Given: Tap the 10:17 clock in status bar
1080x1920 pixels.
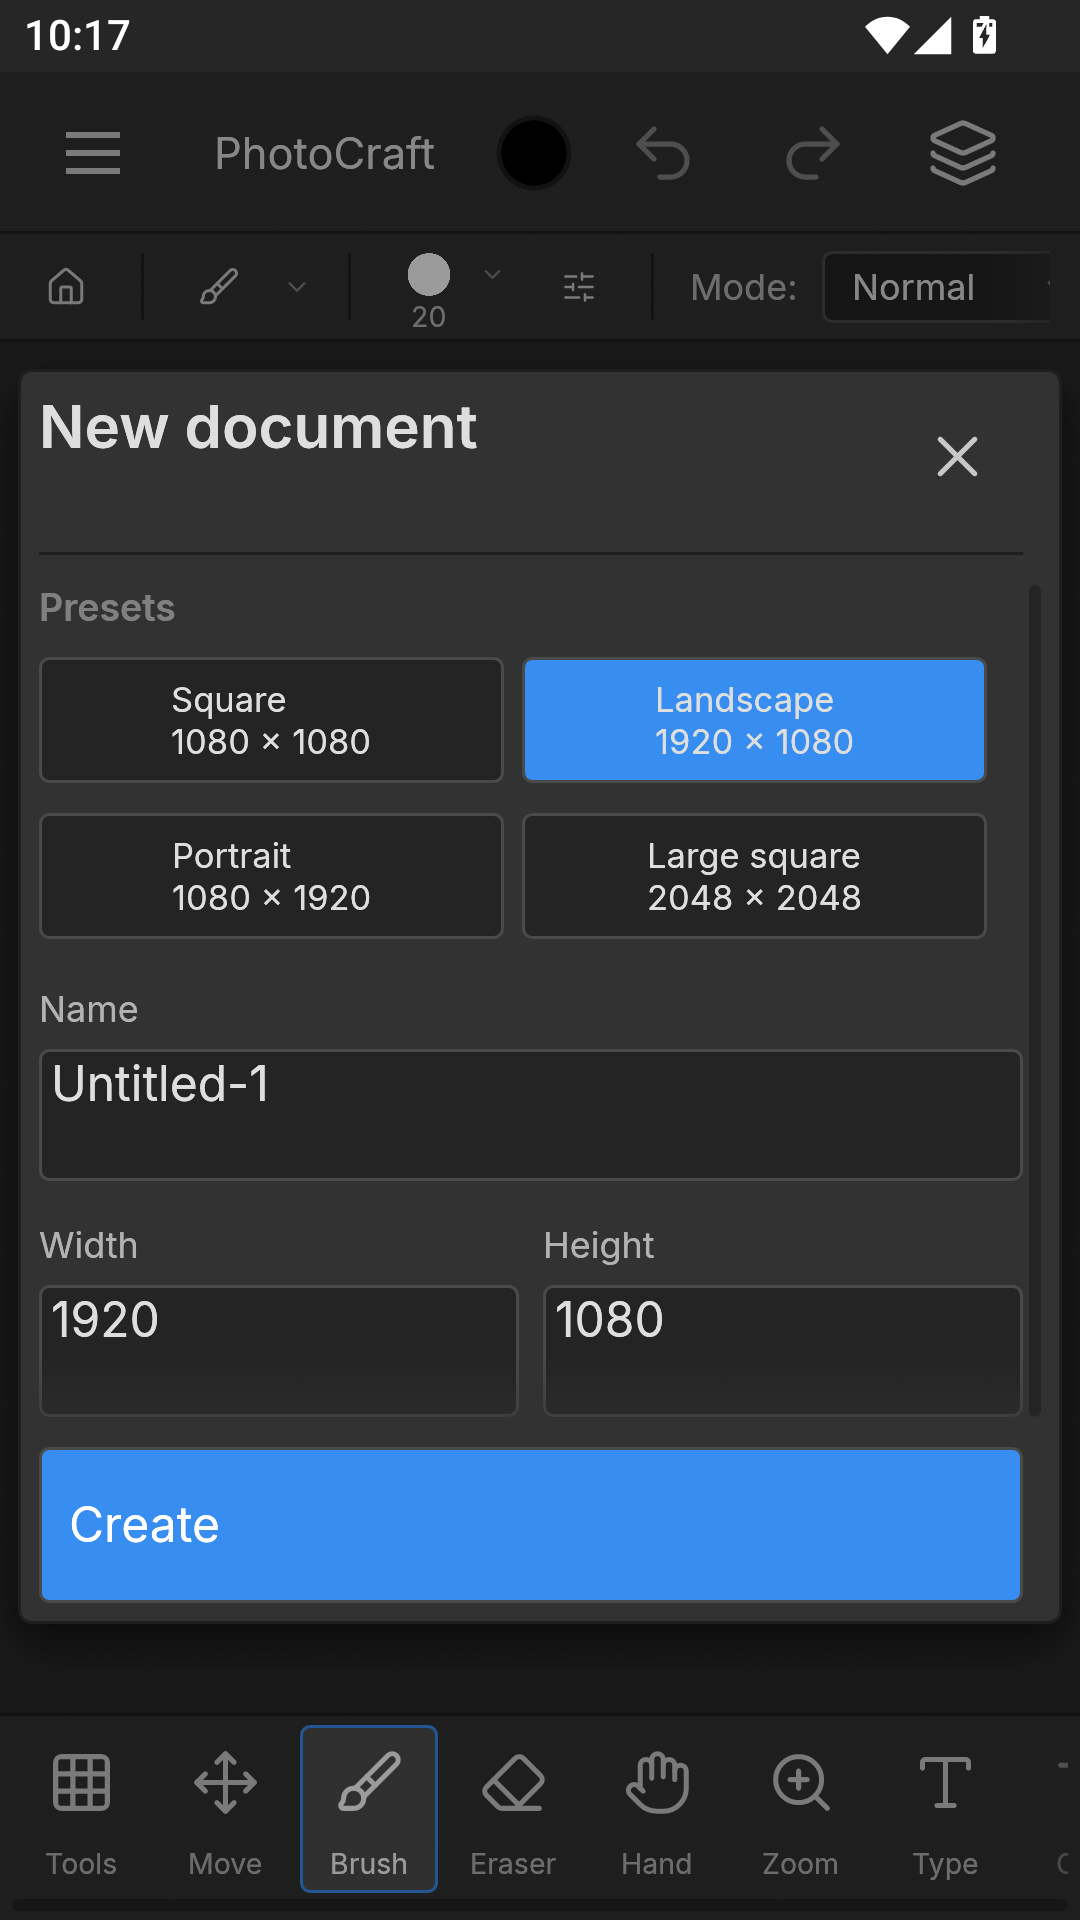Looking at the screenshot, I should [77, 36].
